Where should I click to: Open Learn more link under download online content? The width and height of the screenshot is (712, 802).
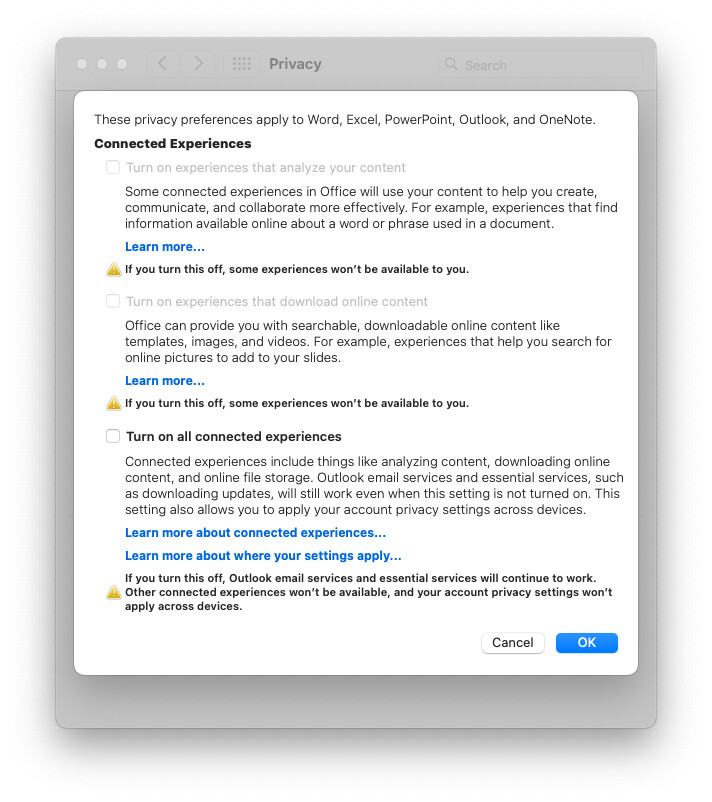pos(165,381)
